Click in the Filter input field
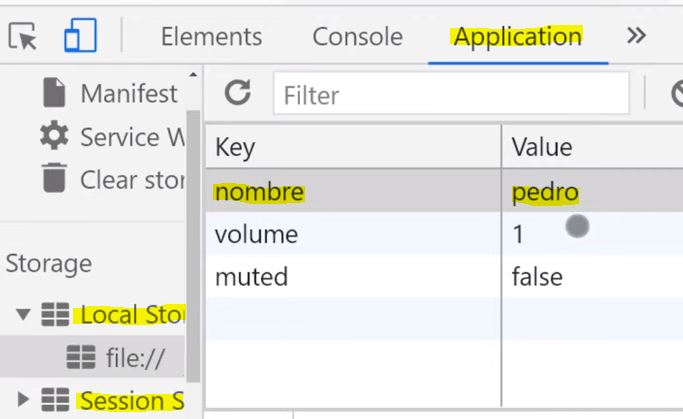Image resolution: width=683 pixels, height=419 pixels. pyautogui.click(x=450, y=95)
